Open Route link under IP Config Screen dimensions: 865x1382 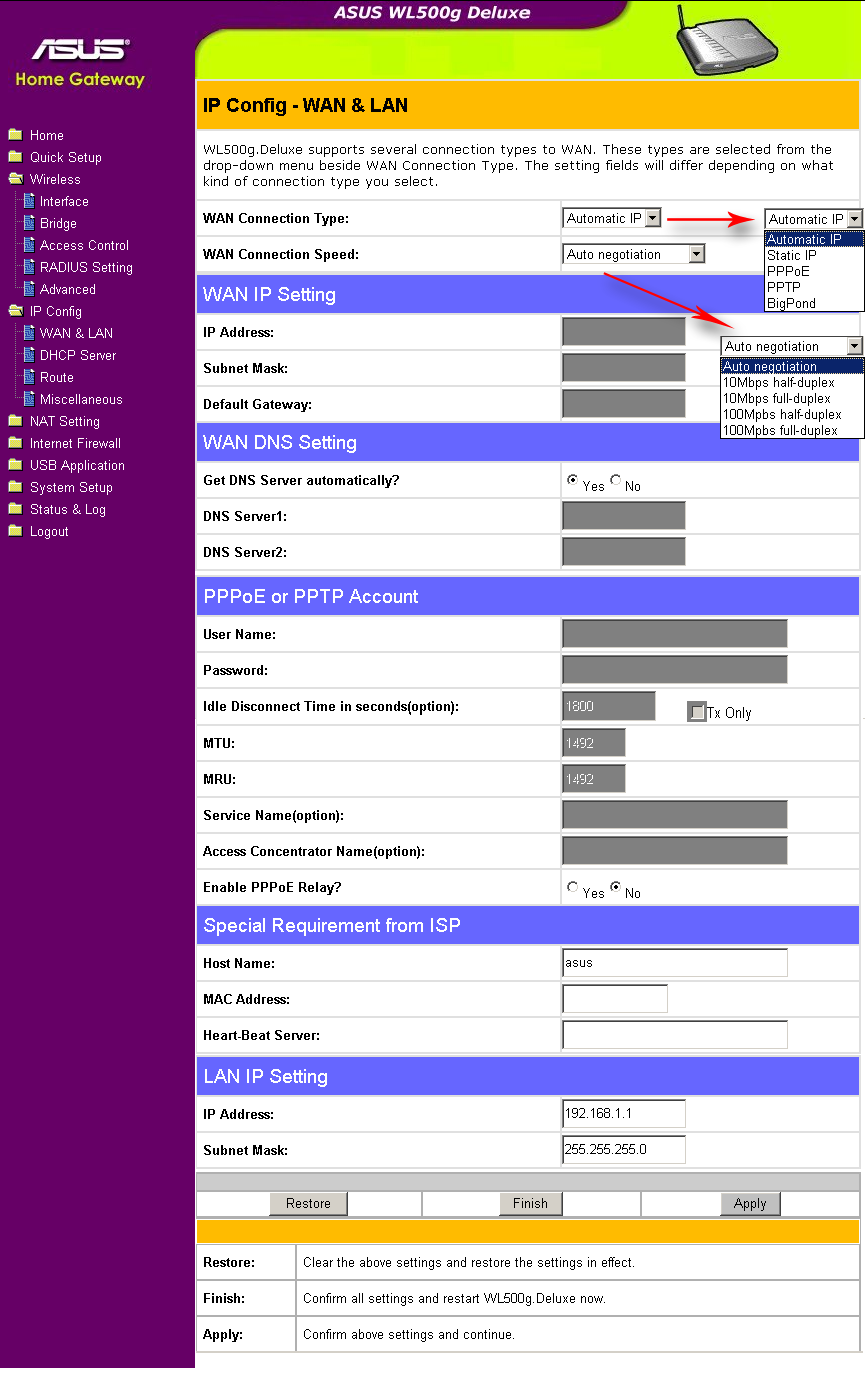[x=57, y=377]
